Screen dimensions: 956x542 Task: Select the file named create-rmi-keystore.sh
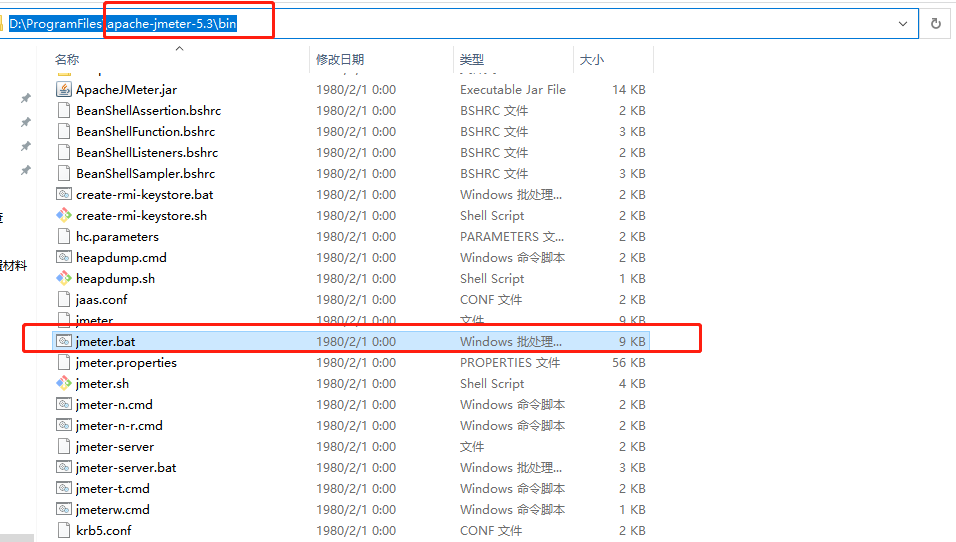click(141, 216)
